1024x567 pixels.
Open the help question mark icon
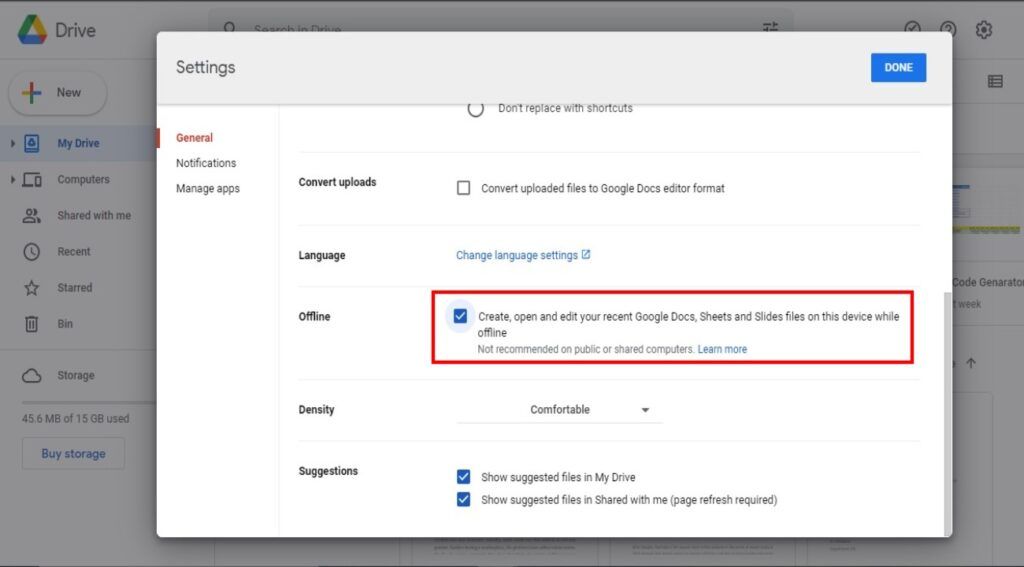[x=948, y=29]
